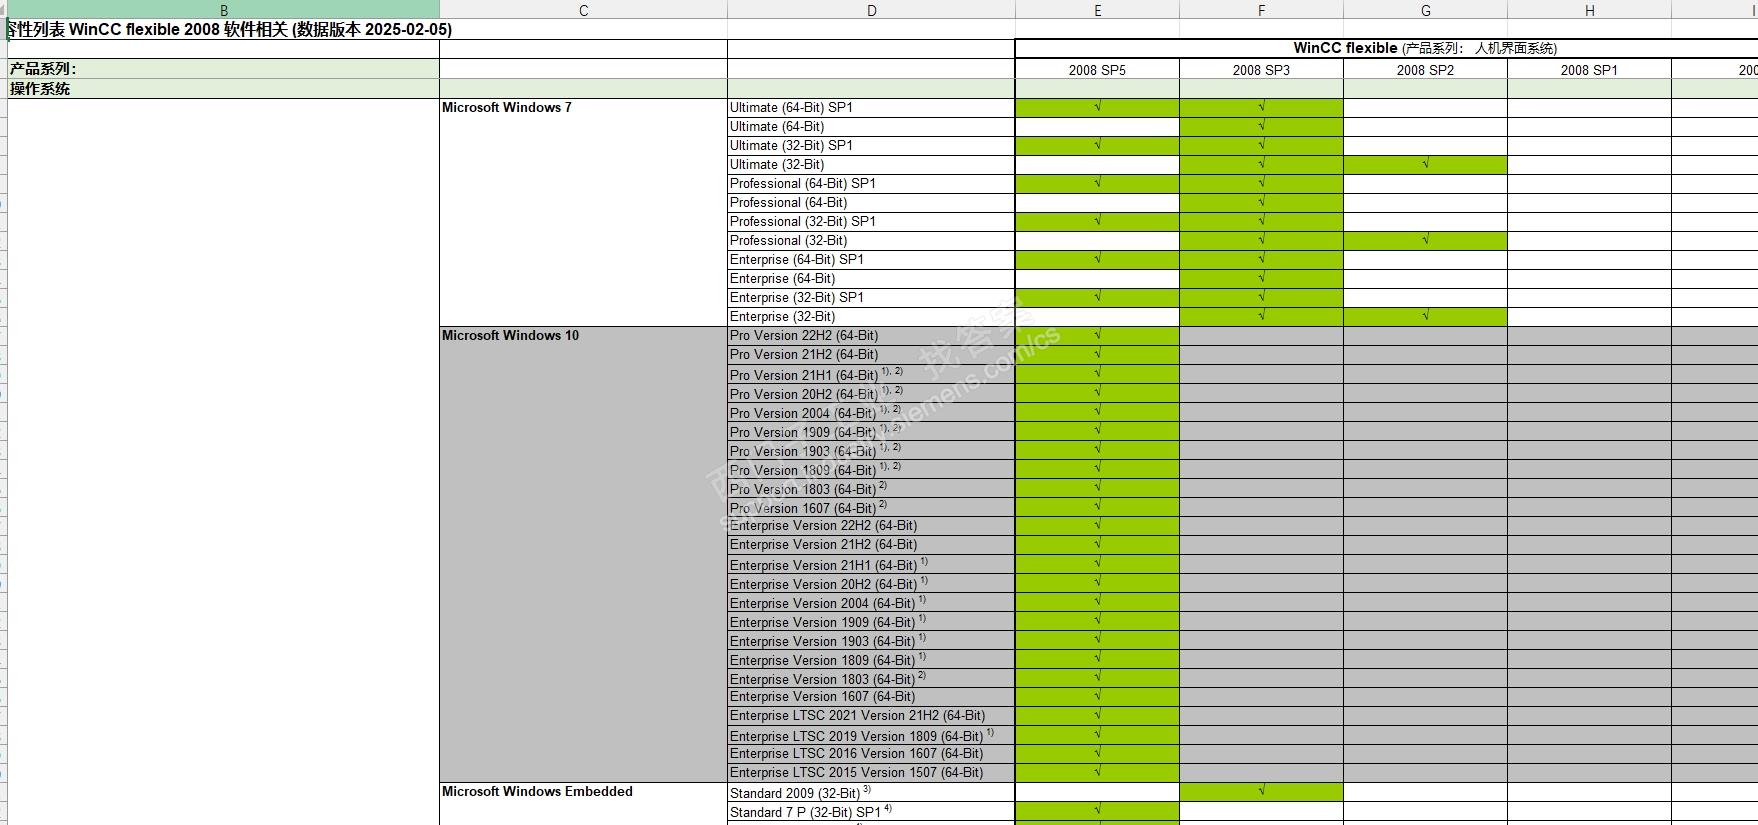Select the 2008 SP1 version header cell
Viewport: 1758px width, 825px height.
pyautogui.click(x=1589, y=70)
